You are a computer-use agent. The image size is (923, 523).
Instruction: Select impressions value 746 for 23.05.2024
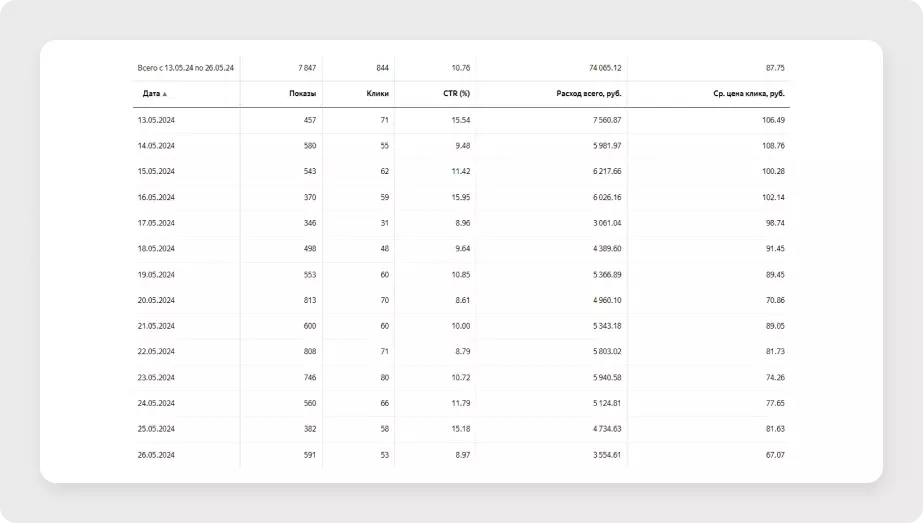coord(310,378)
